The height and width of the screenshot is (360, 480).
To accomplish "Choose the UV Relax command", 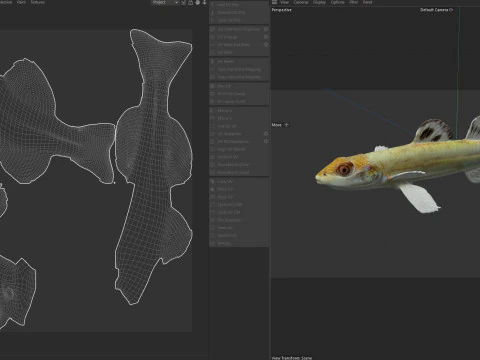I will (239, 62).
